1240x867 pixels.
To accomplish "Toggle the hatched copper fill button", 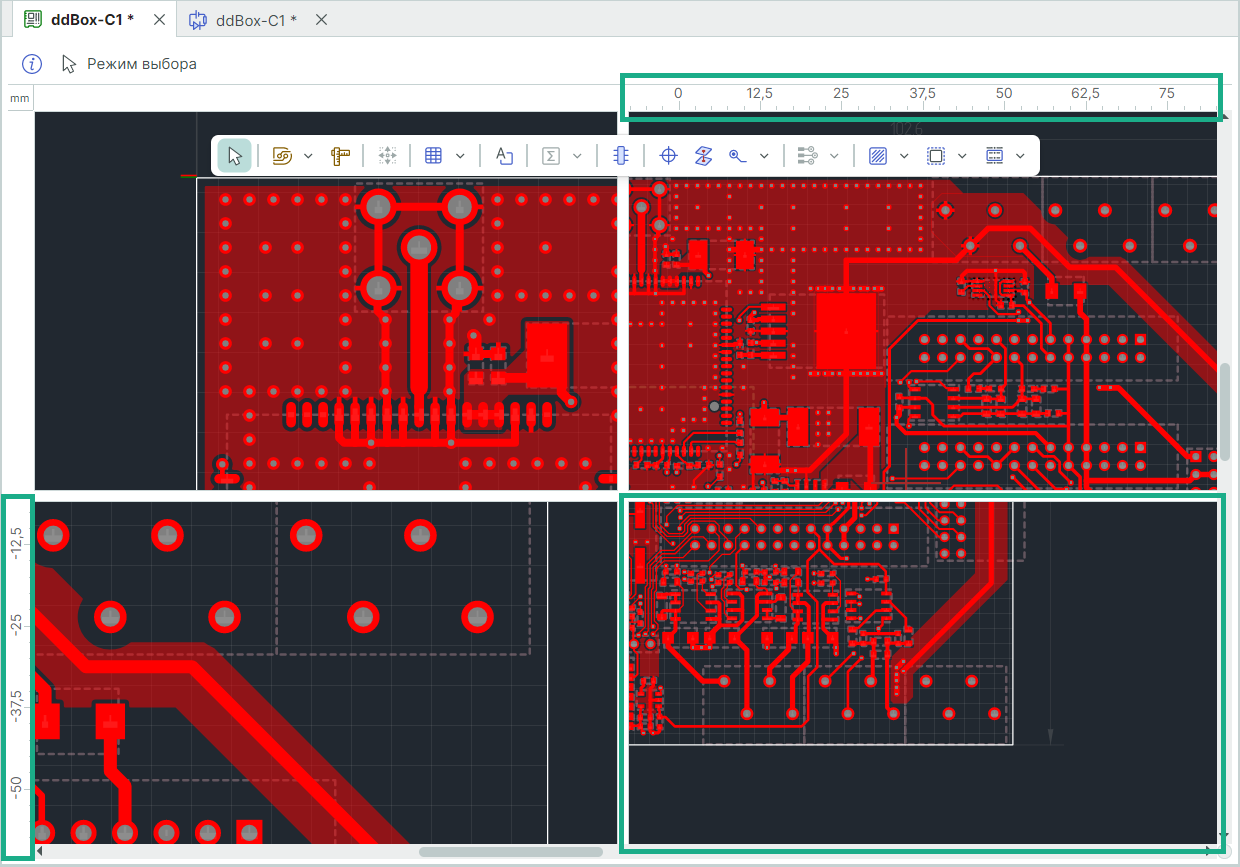I will point(878,156).
